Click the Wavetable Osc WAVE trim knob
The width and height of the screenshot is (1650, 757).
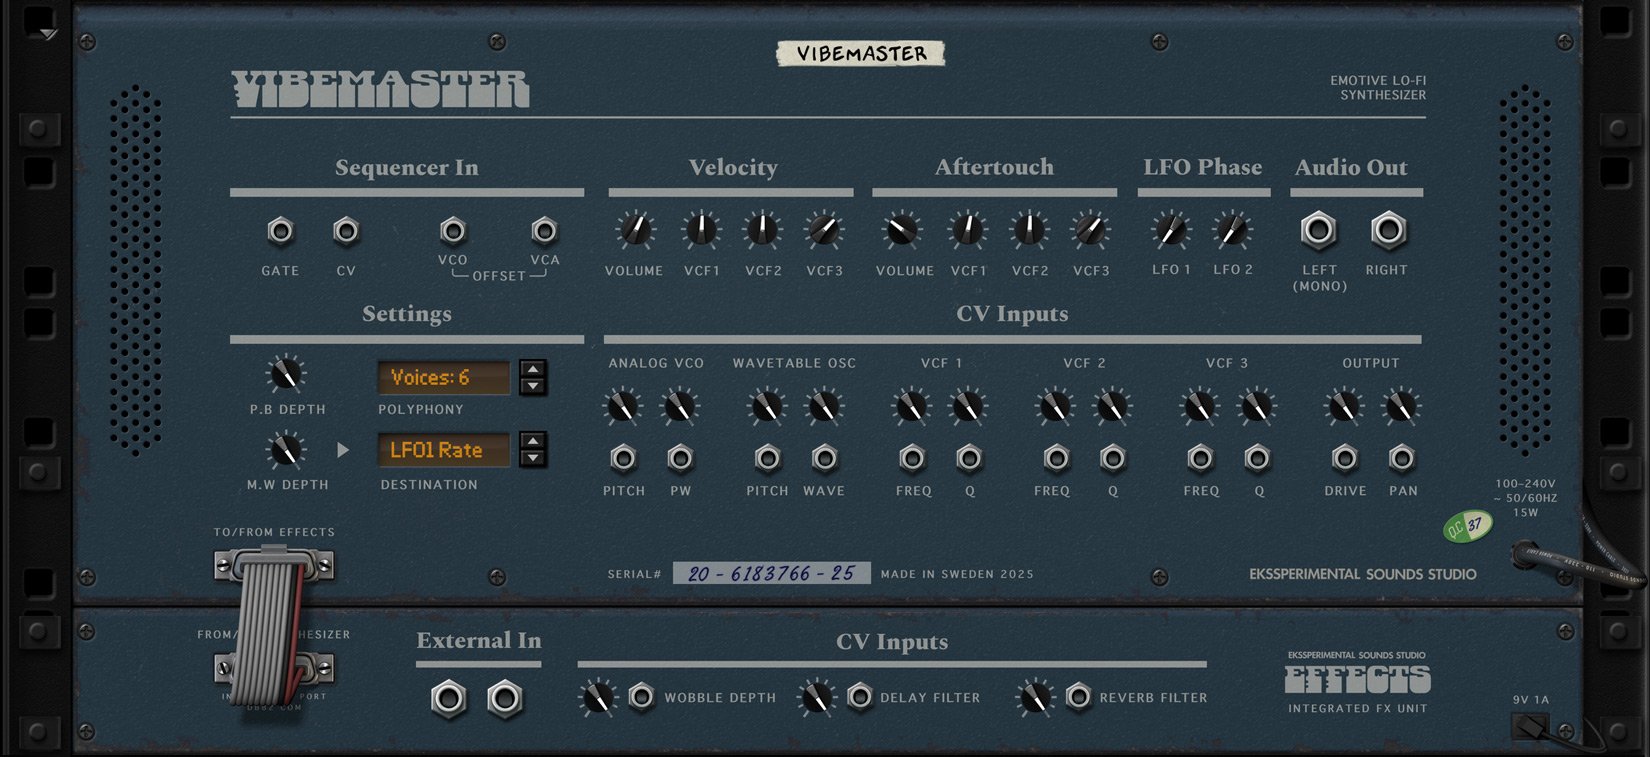coord(824,407)
